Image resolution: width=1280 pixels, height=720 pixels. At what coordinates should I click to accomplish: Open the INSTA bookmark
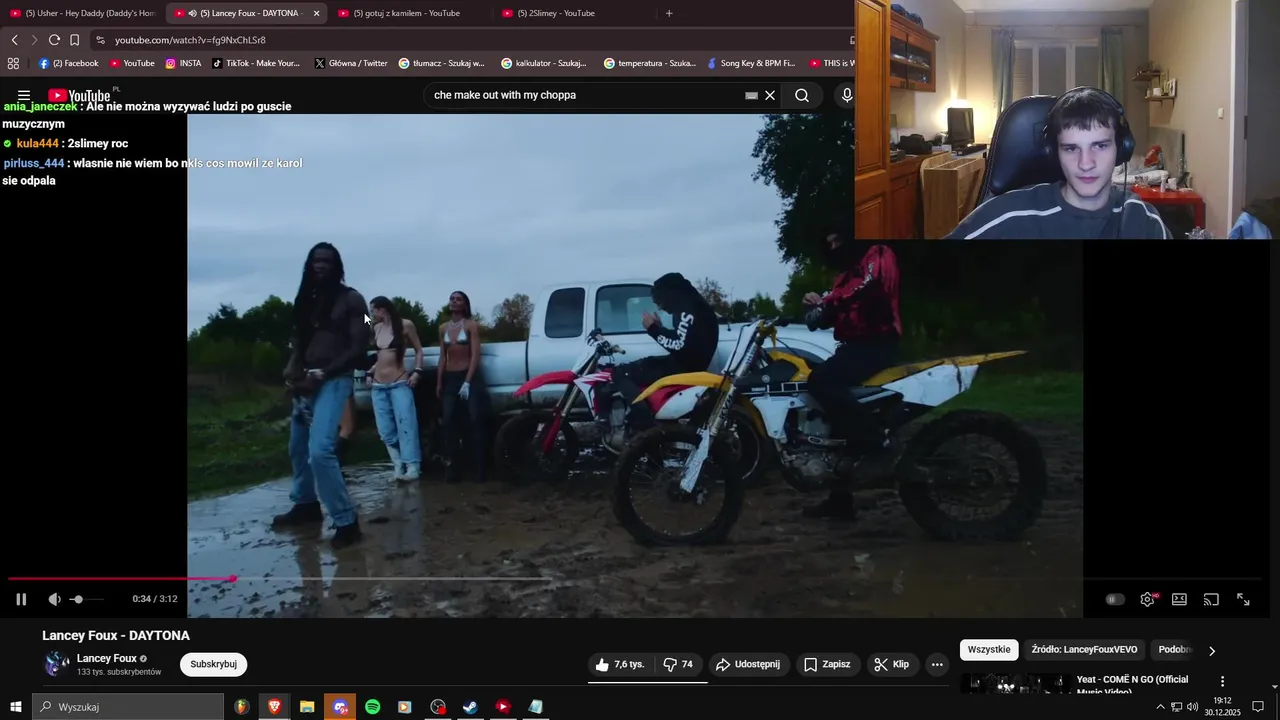(183, 63)
